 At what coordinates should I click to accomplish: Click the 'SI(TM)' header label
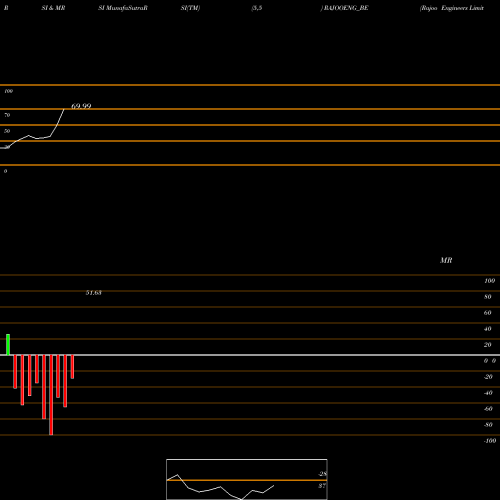(x=190, y=8)
